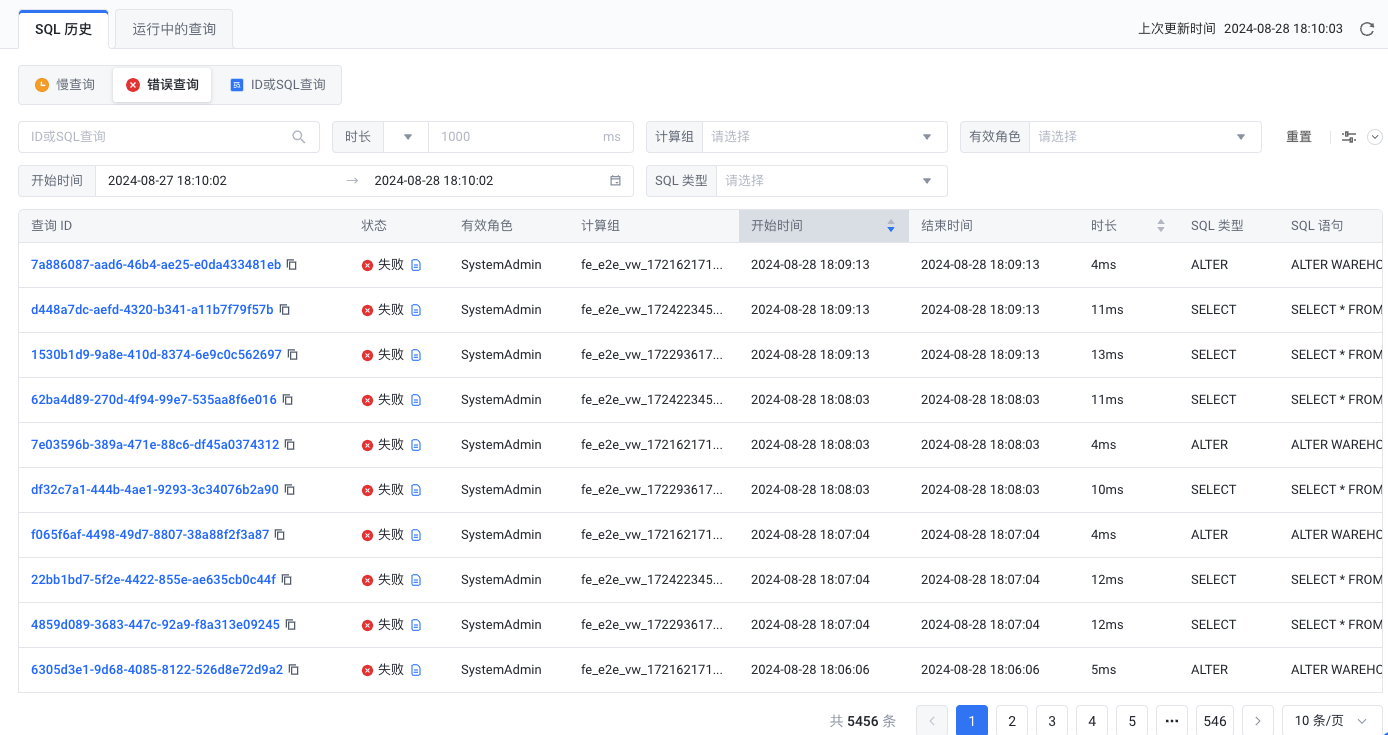Open query 62ba4d89-270d-4f94-99e7-535aa8f6e016
Screen dimensions: 1388x735
pyautogui.click(x=154, y=400)
